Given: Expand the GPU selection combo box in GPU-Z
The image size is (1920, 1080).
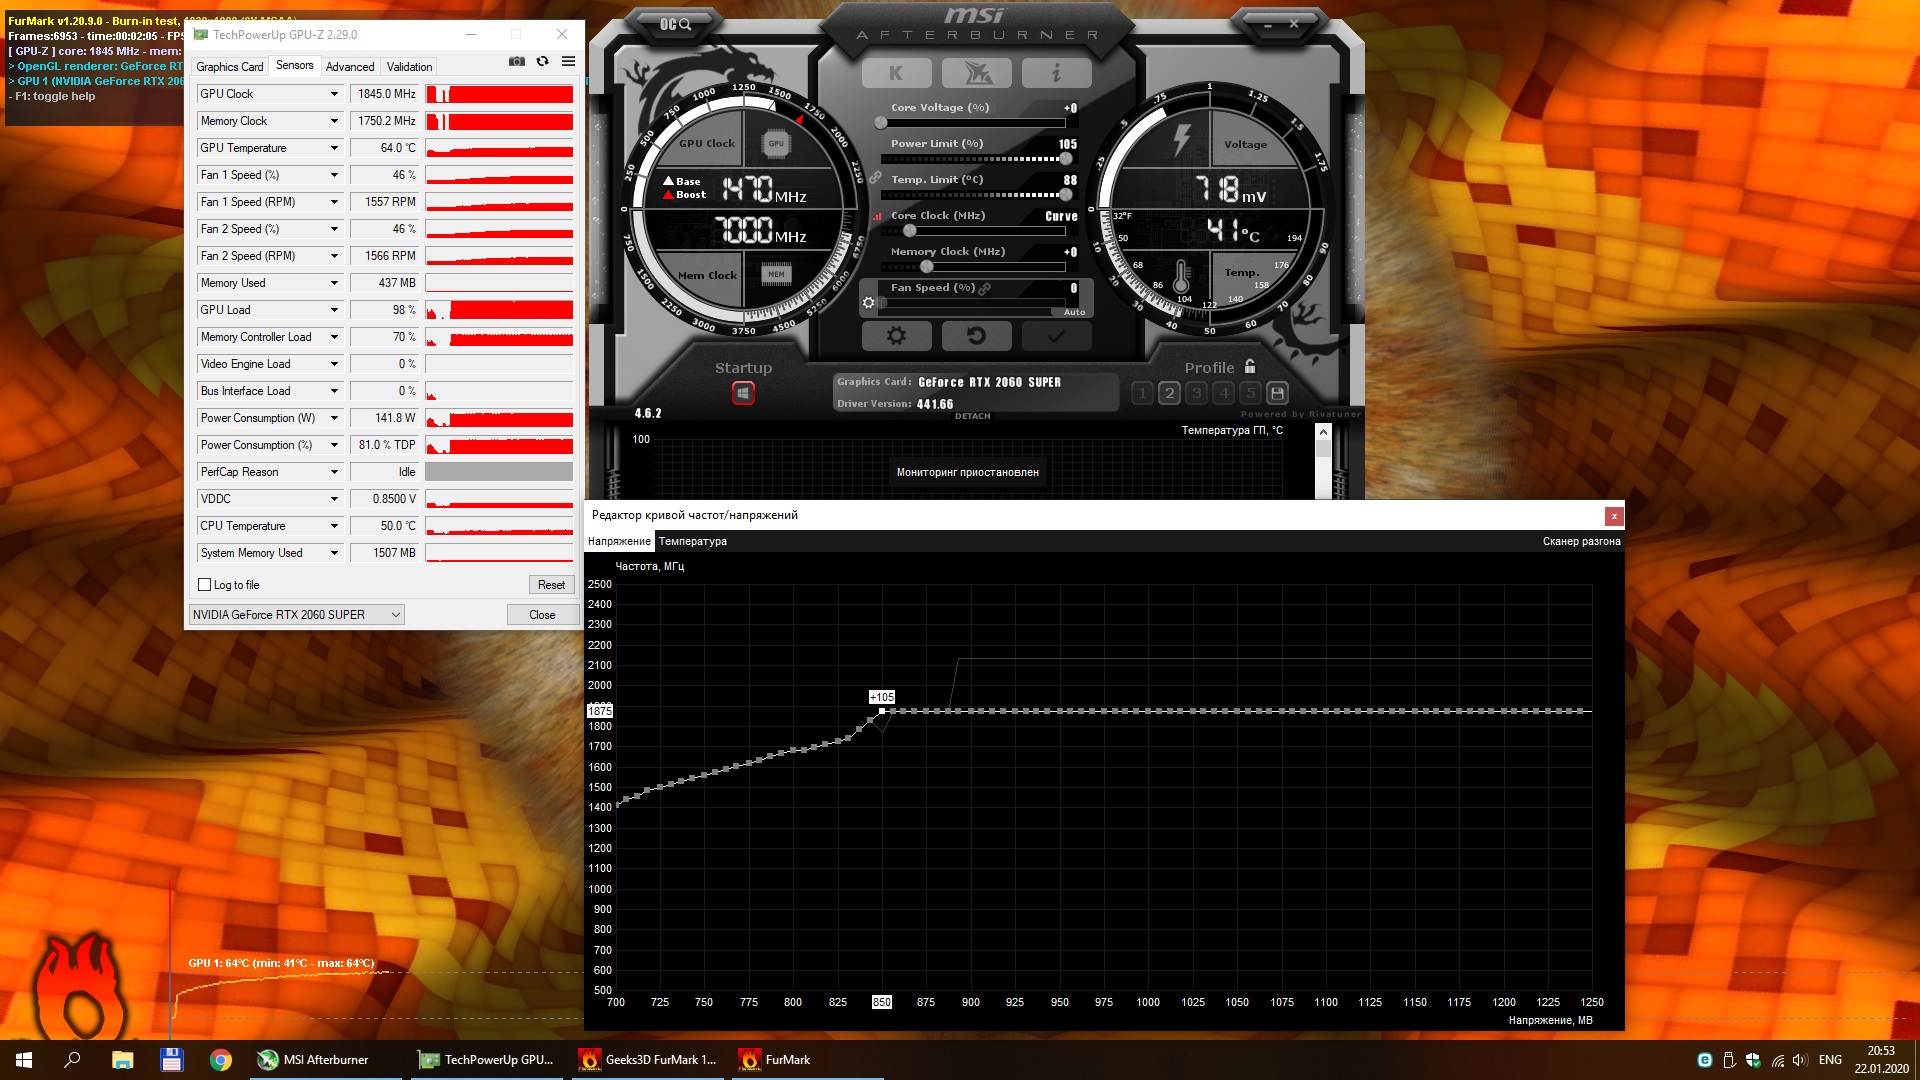Looking at the screenshot, I should pos(396,615).
